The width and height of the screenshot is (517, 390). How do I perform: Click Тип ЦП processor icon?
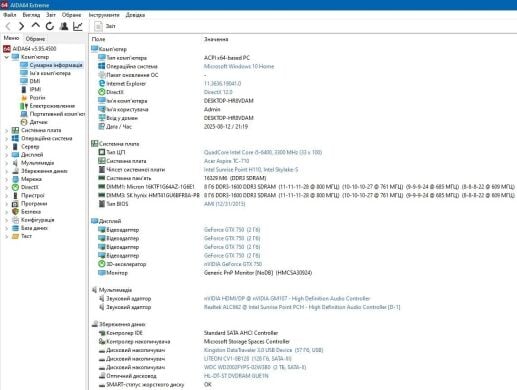(x=102, y=152)
